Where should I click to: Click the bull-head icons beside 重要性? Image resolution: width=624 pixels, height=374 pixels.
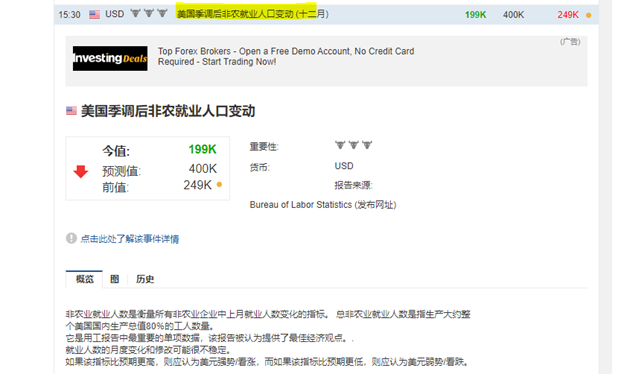coord(353,145)
